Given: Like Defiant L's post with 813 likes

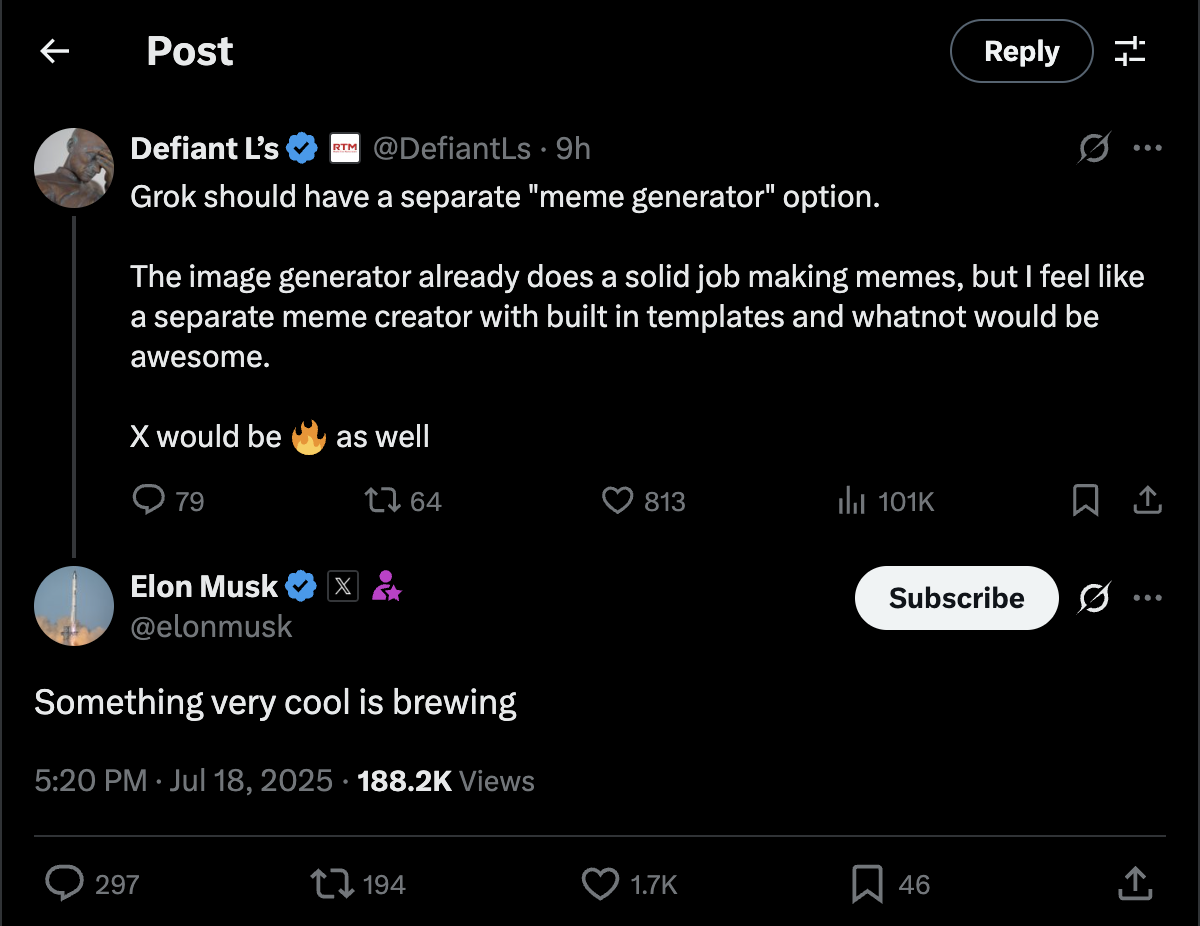Looking at the screenshot, I should (618, 500).
